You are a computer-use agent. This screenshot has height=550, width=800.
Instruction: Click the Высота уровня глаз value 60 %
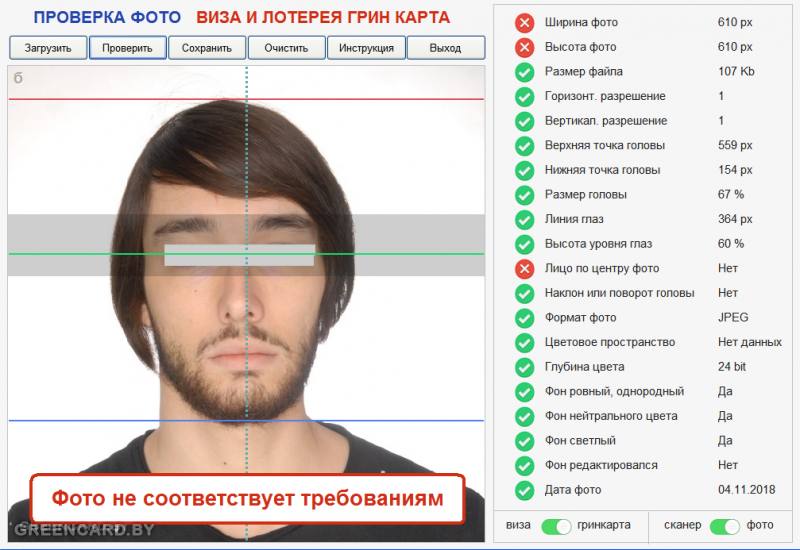(x=731, y=244)
